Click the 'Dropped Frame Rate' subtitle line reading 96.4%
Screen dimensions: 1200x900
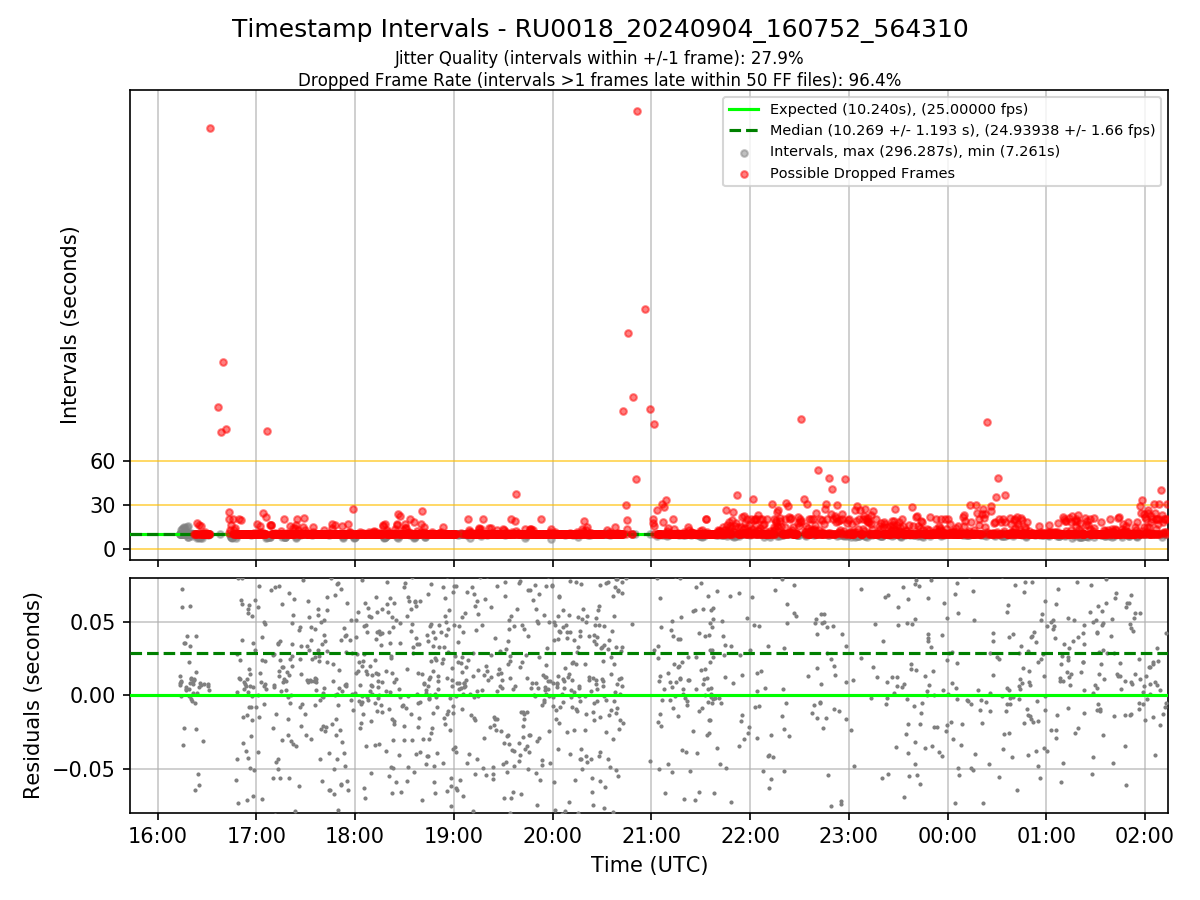pyautogui.click(x=599, y=80)
